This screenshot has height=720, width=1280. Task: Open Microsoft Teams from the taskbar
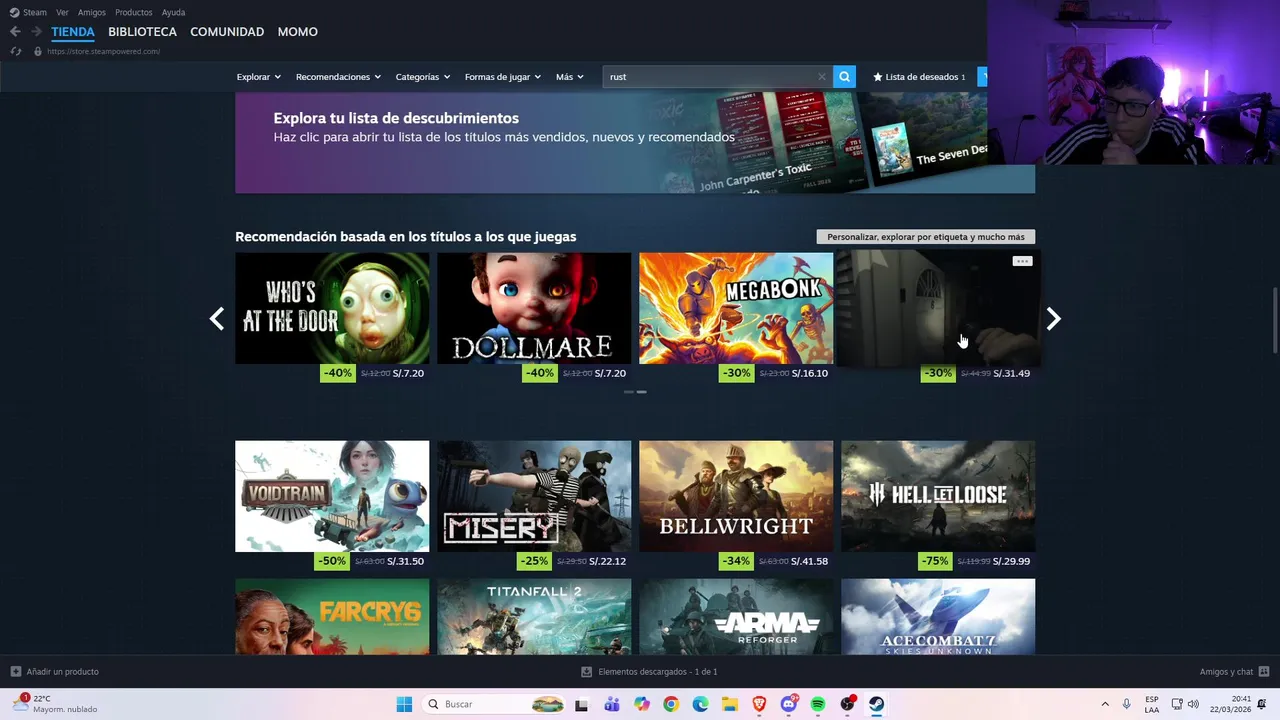pos(612,704)
